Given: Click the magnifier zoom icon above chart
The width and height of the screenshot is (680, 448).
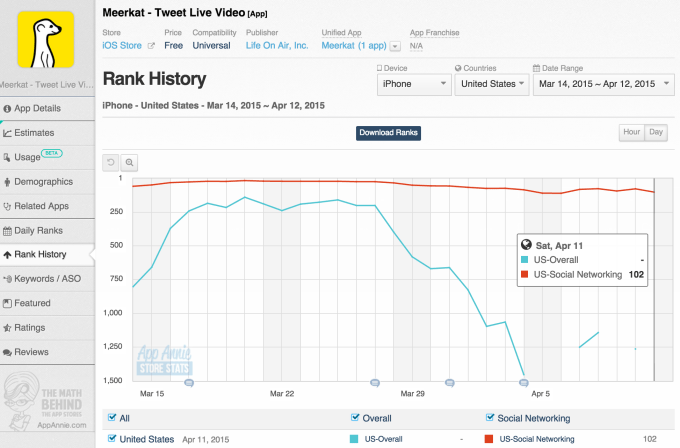Looking at the screenshot, I should 128,162.
